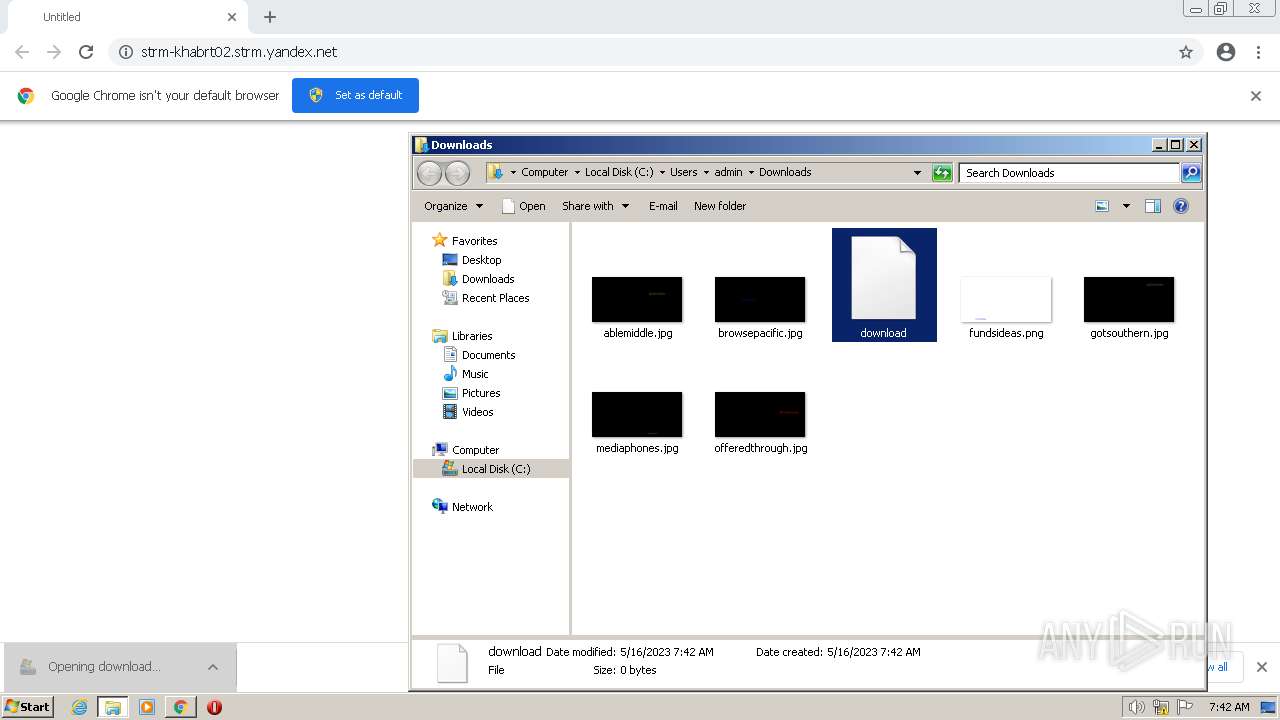Open Recent Places in navigation pane
The image size is (1280, 720).
click(x=495, y=298)
